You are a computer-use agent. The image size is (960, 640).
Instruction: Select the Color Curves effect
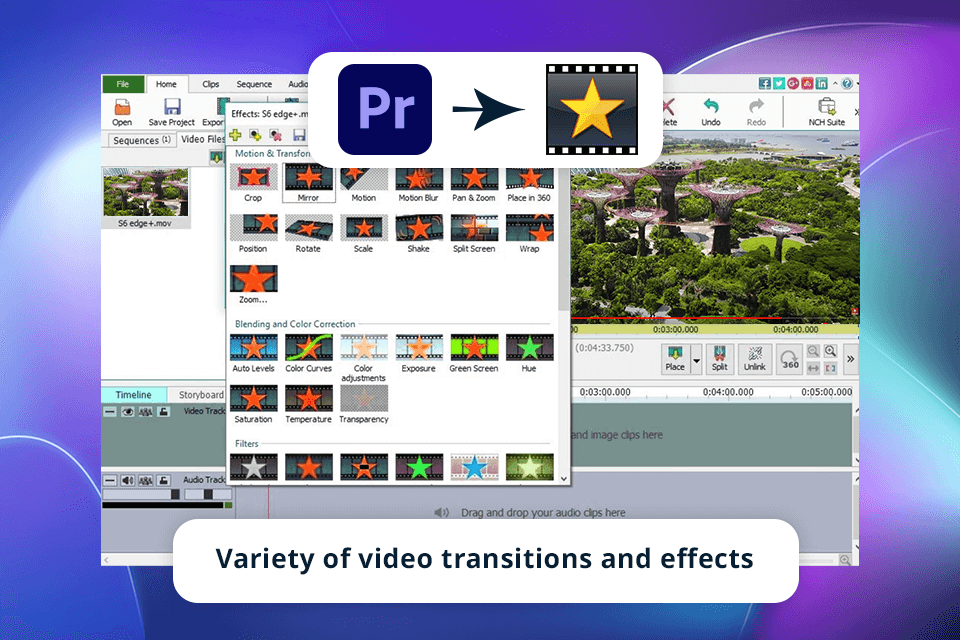coord(309,353)
